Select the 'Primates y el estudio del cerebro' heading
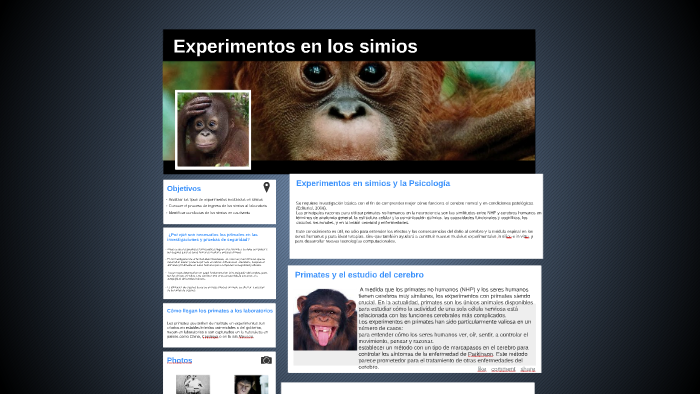700x394 pixels. (x=359, y=275)
